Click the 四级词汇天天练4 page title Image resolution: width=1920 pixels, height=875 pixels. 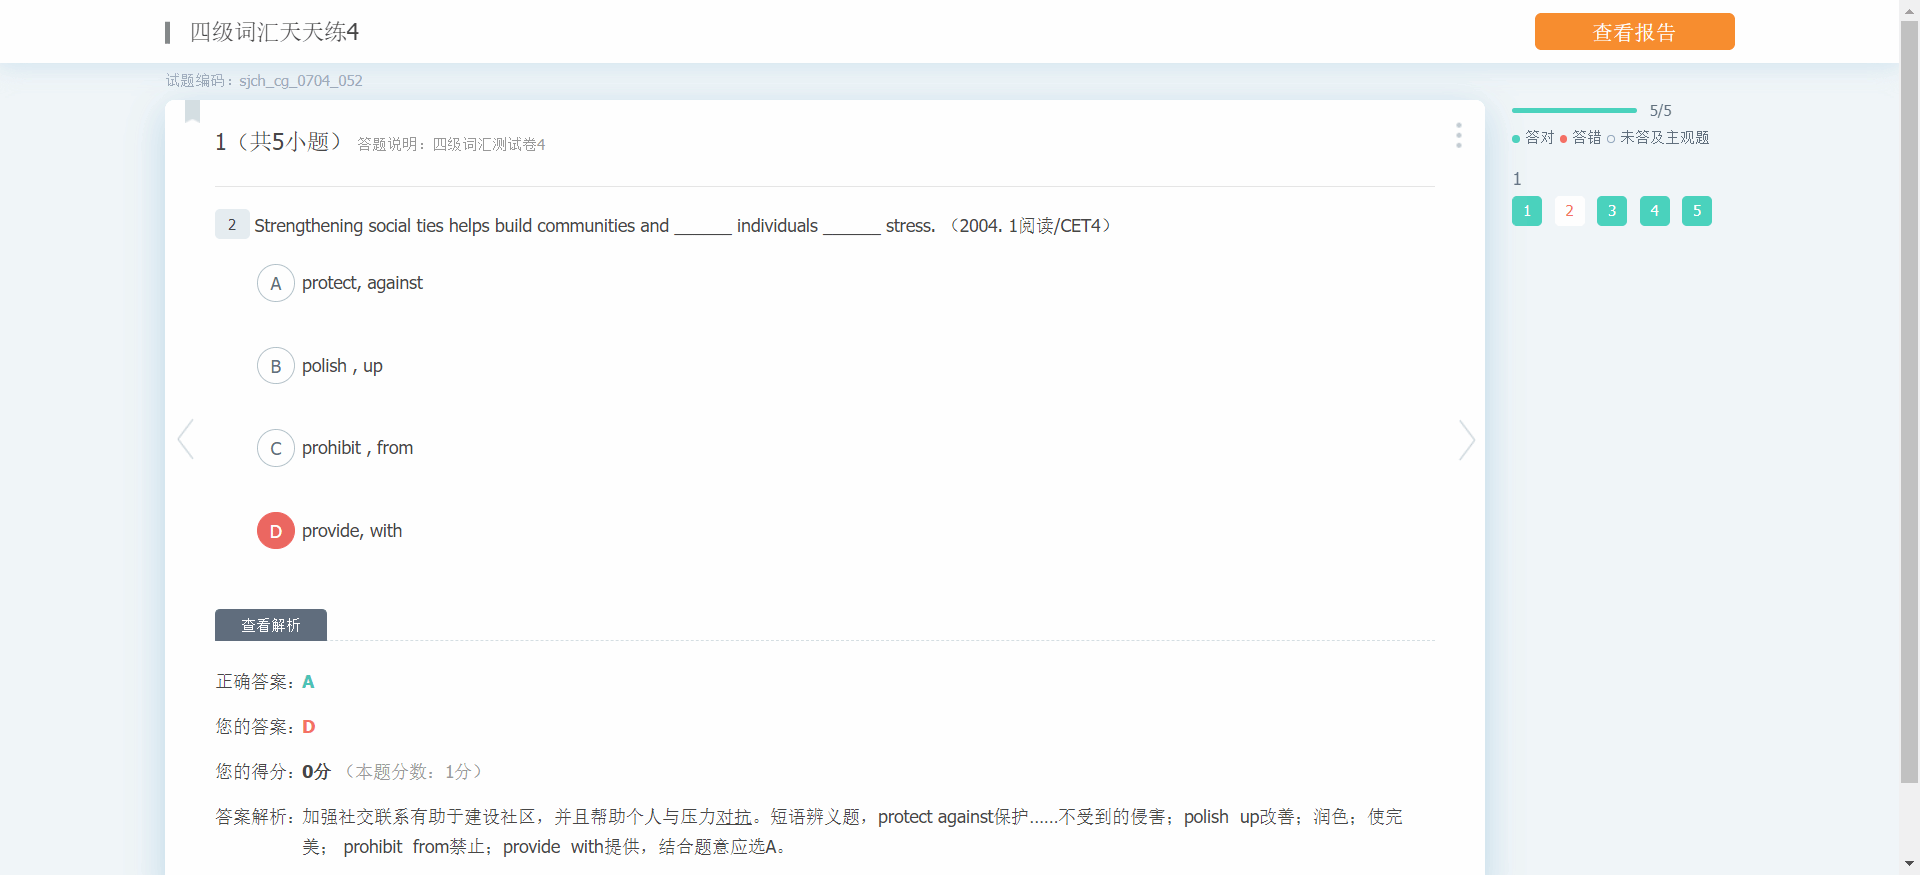click(274, 32)
